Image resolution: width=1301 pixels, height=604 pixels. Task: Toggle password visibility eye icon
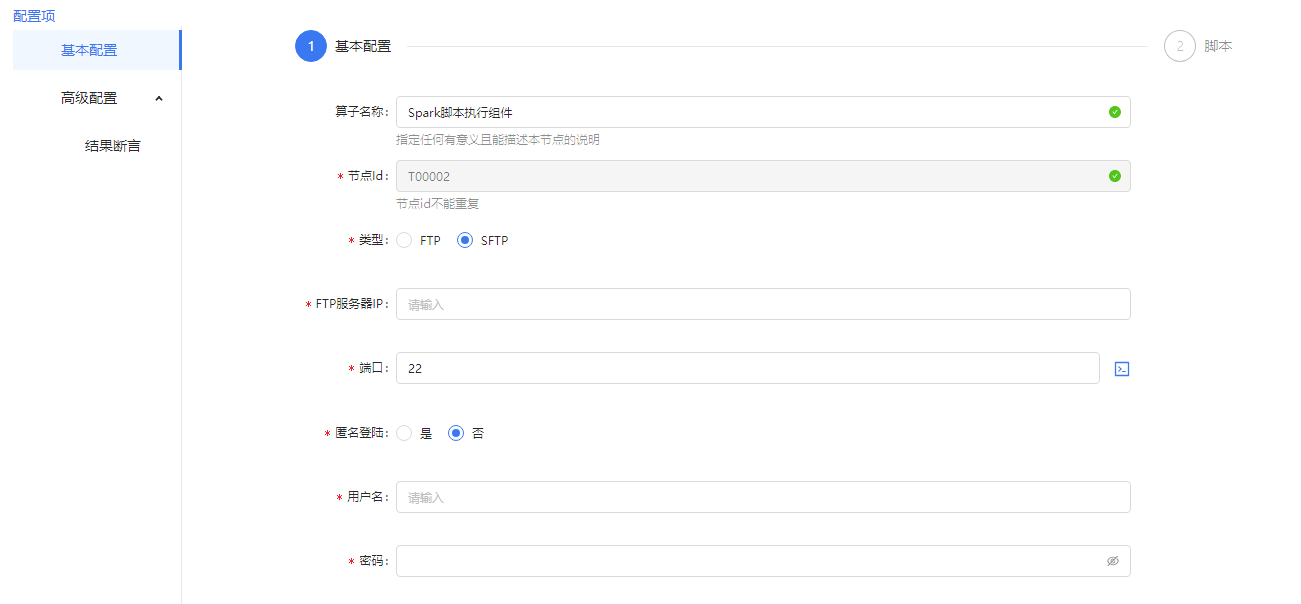(1113, 561)
